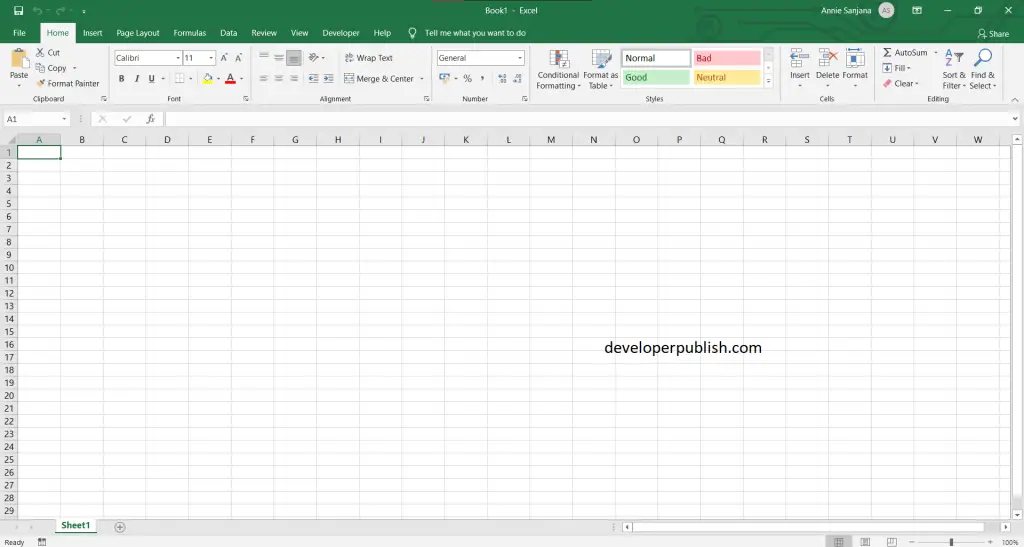Click the Share button
The image size is (1024, 547).
(x=993, y=33)
